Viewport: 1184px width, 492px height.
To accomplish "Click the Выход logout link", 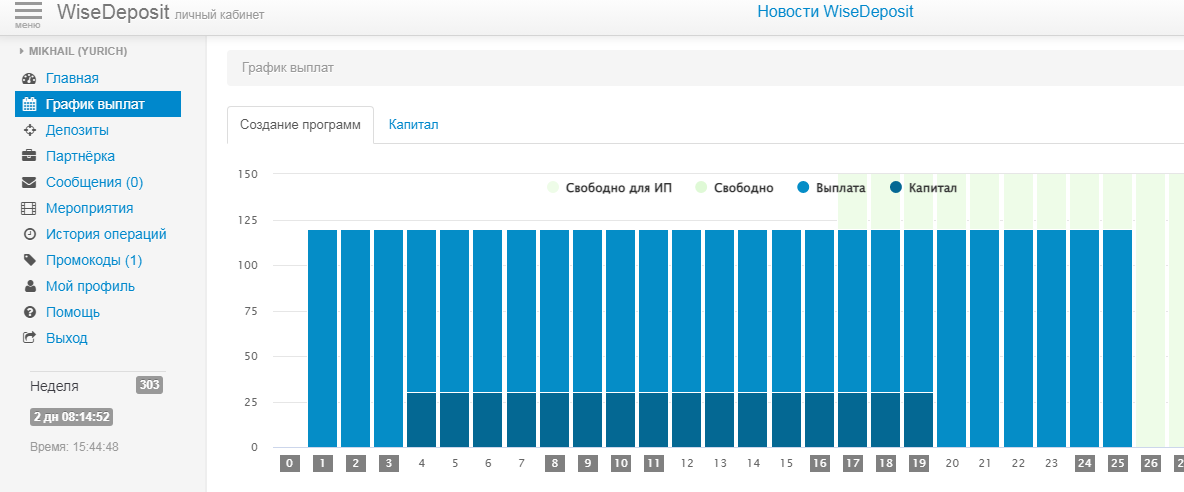I will click(x=66, y=338).
